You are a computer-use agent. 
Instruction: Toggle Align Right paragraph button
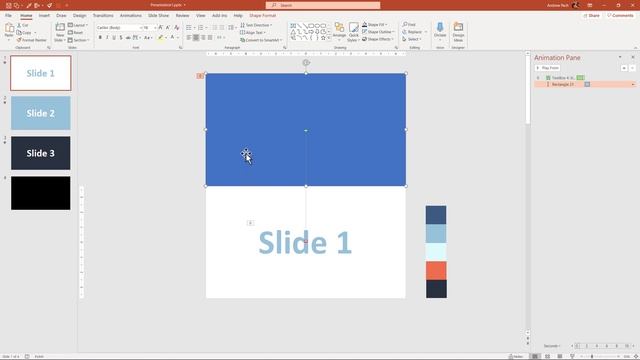[x=203, y=38]
